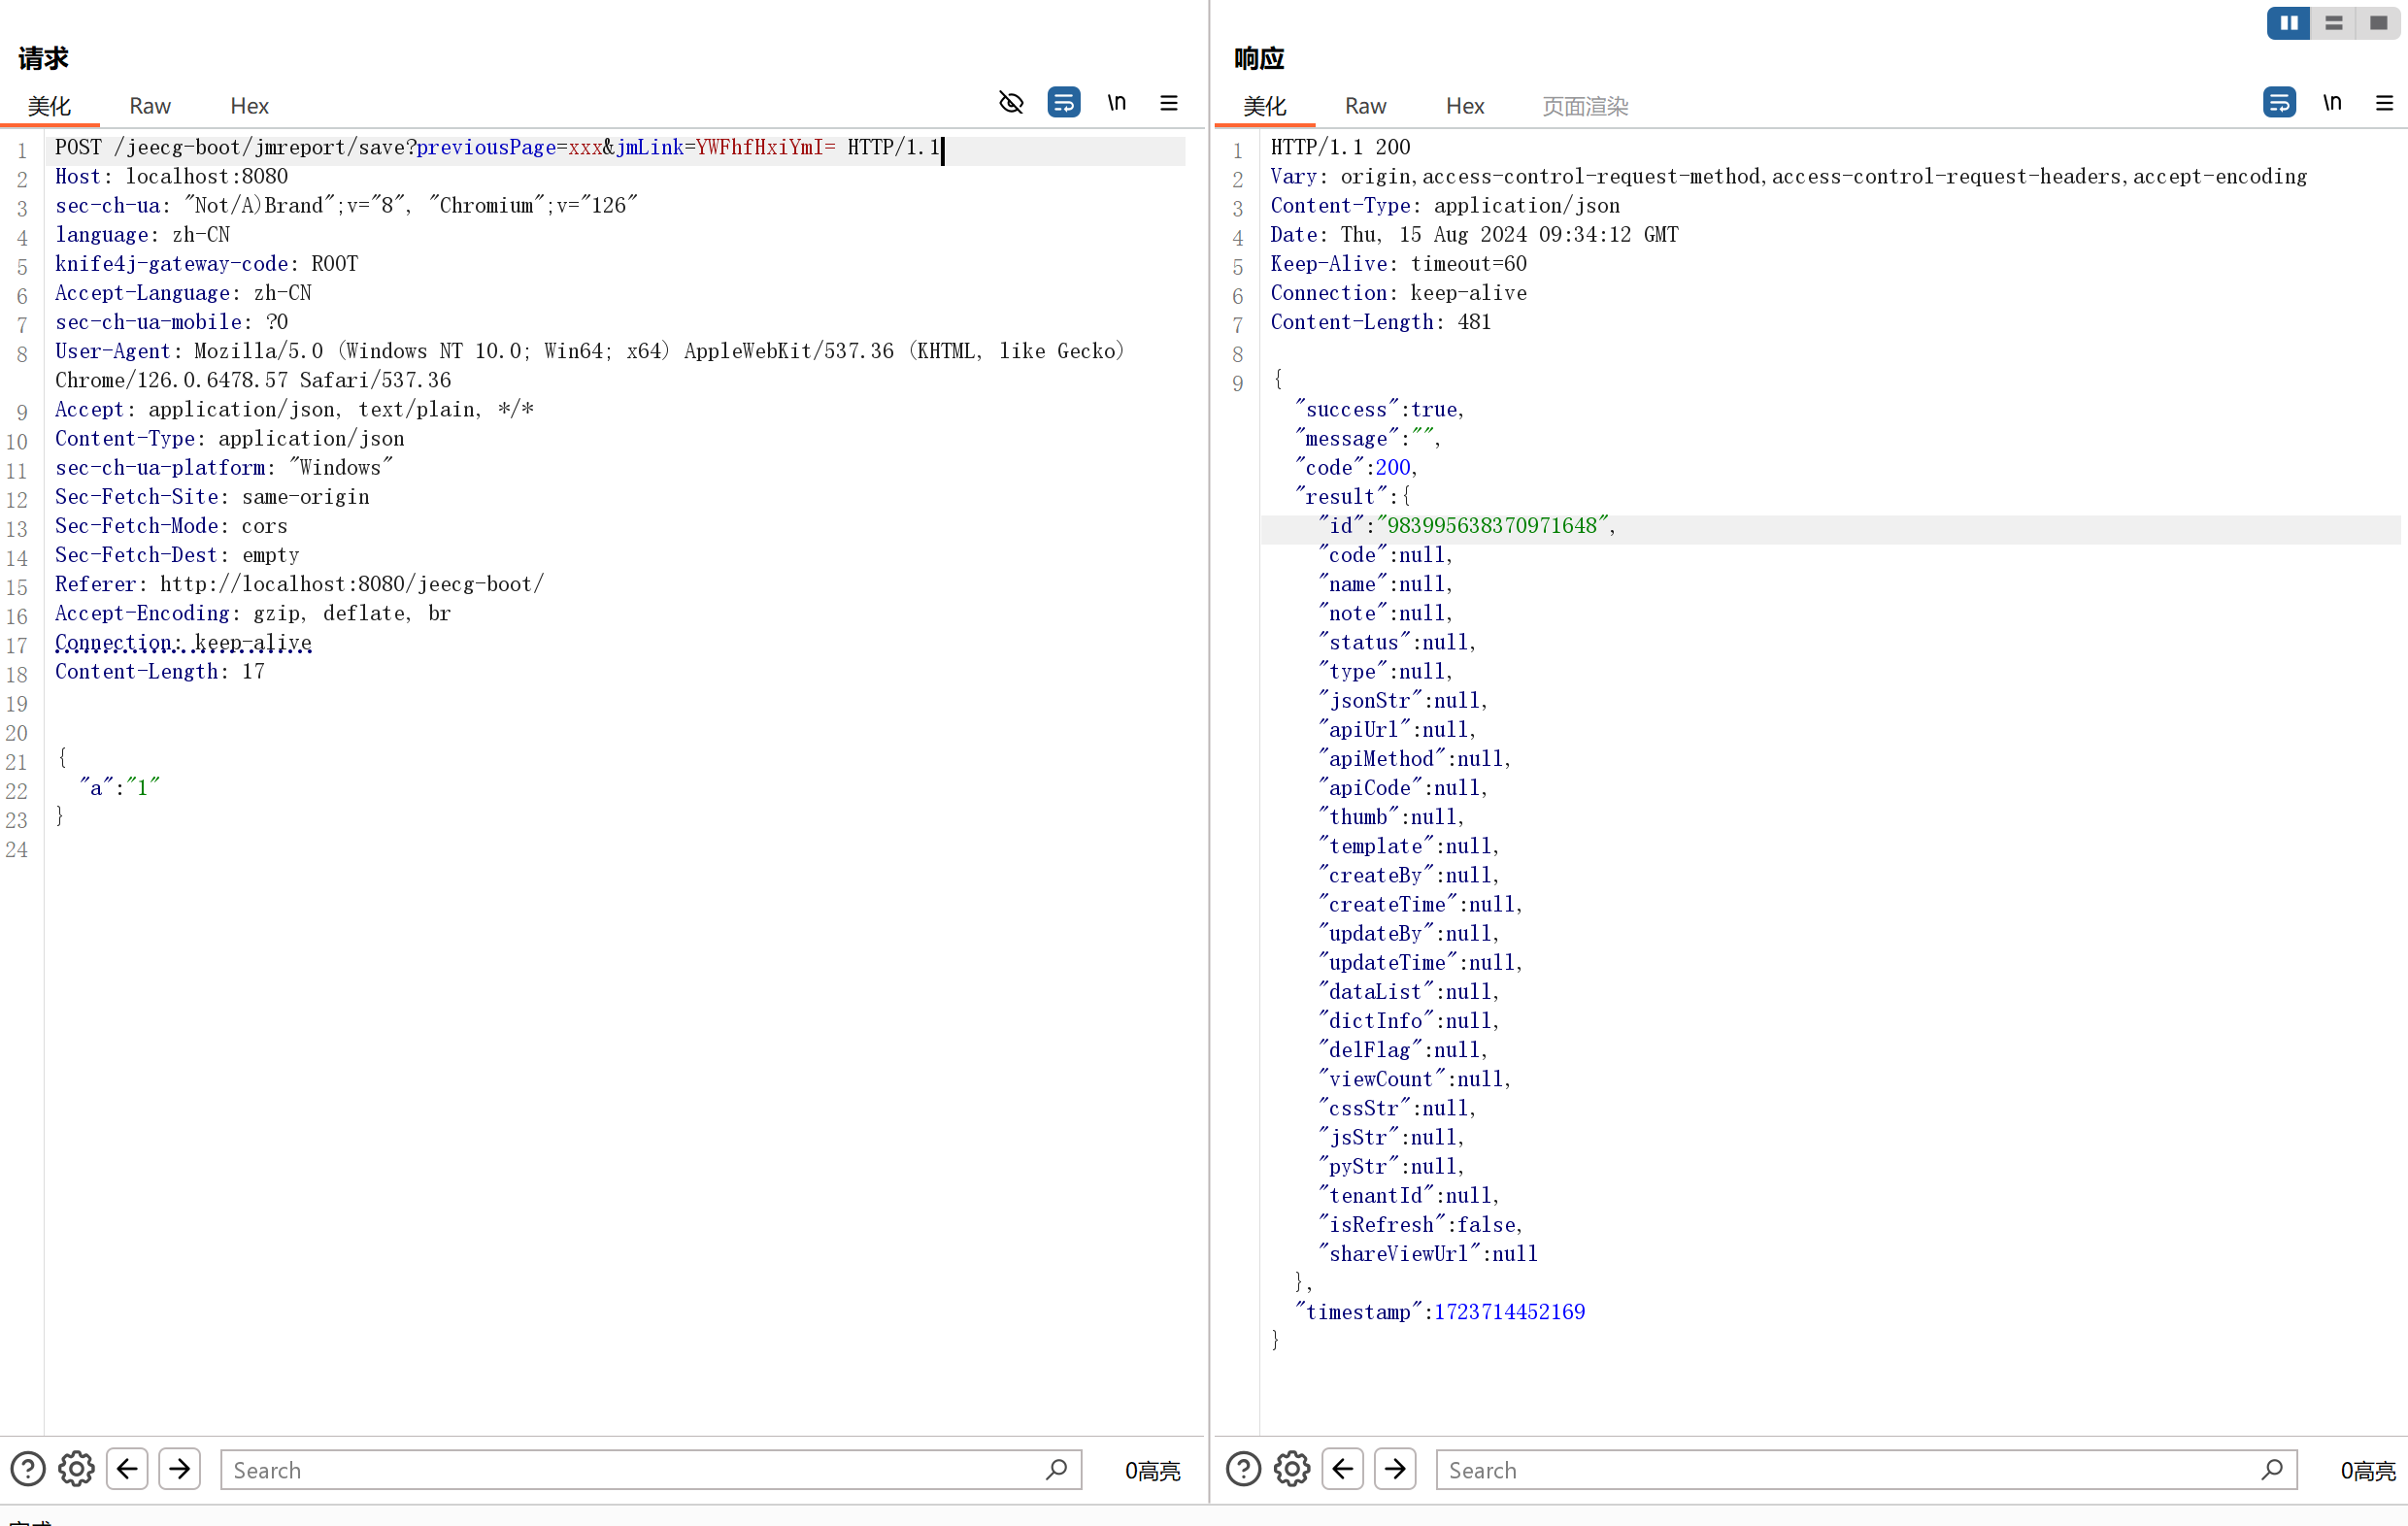
Task: Click the "success":true line
Action: click(1379, 410)
